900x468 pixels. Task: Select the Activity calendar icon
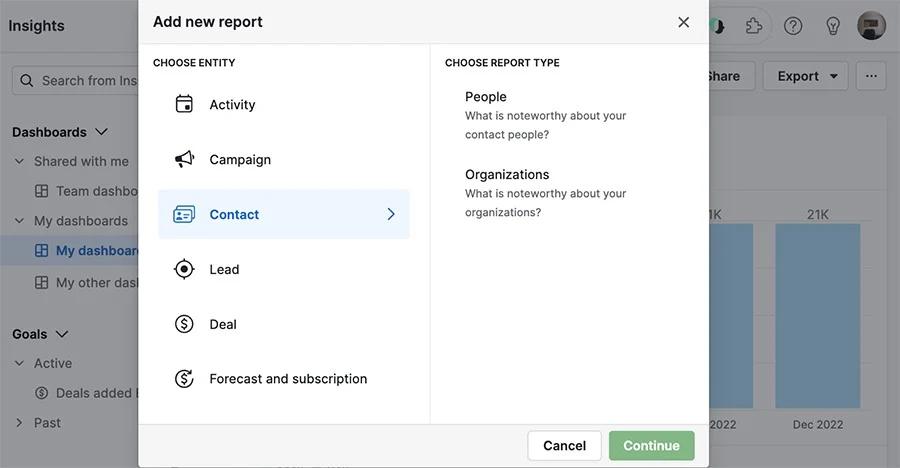click(x=184, y=104)
